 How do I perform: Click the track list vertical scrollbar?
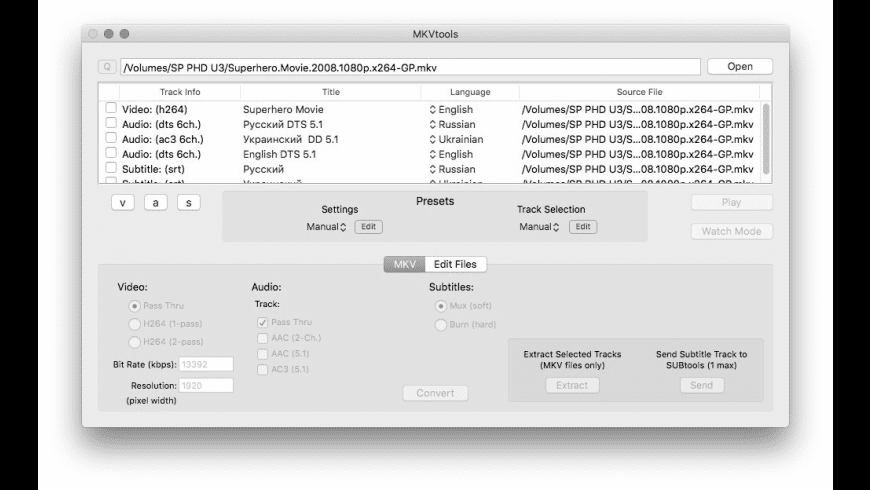766,139
